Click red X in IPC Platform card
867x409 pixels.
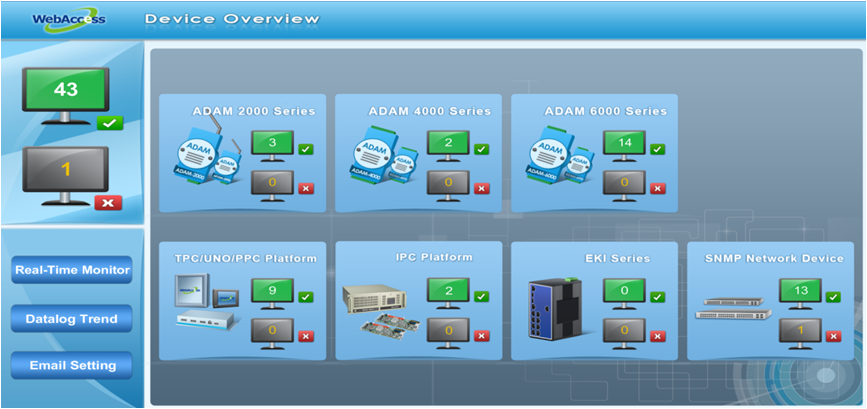click(x=482, y=337)
